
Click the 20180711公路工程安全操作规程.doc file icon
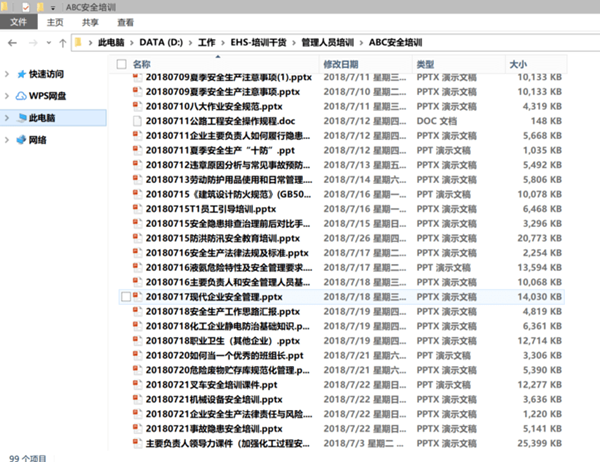(138, 121)
